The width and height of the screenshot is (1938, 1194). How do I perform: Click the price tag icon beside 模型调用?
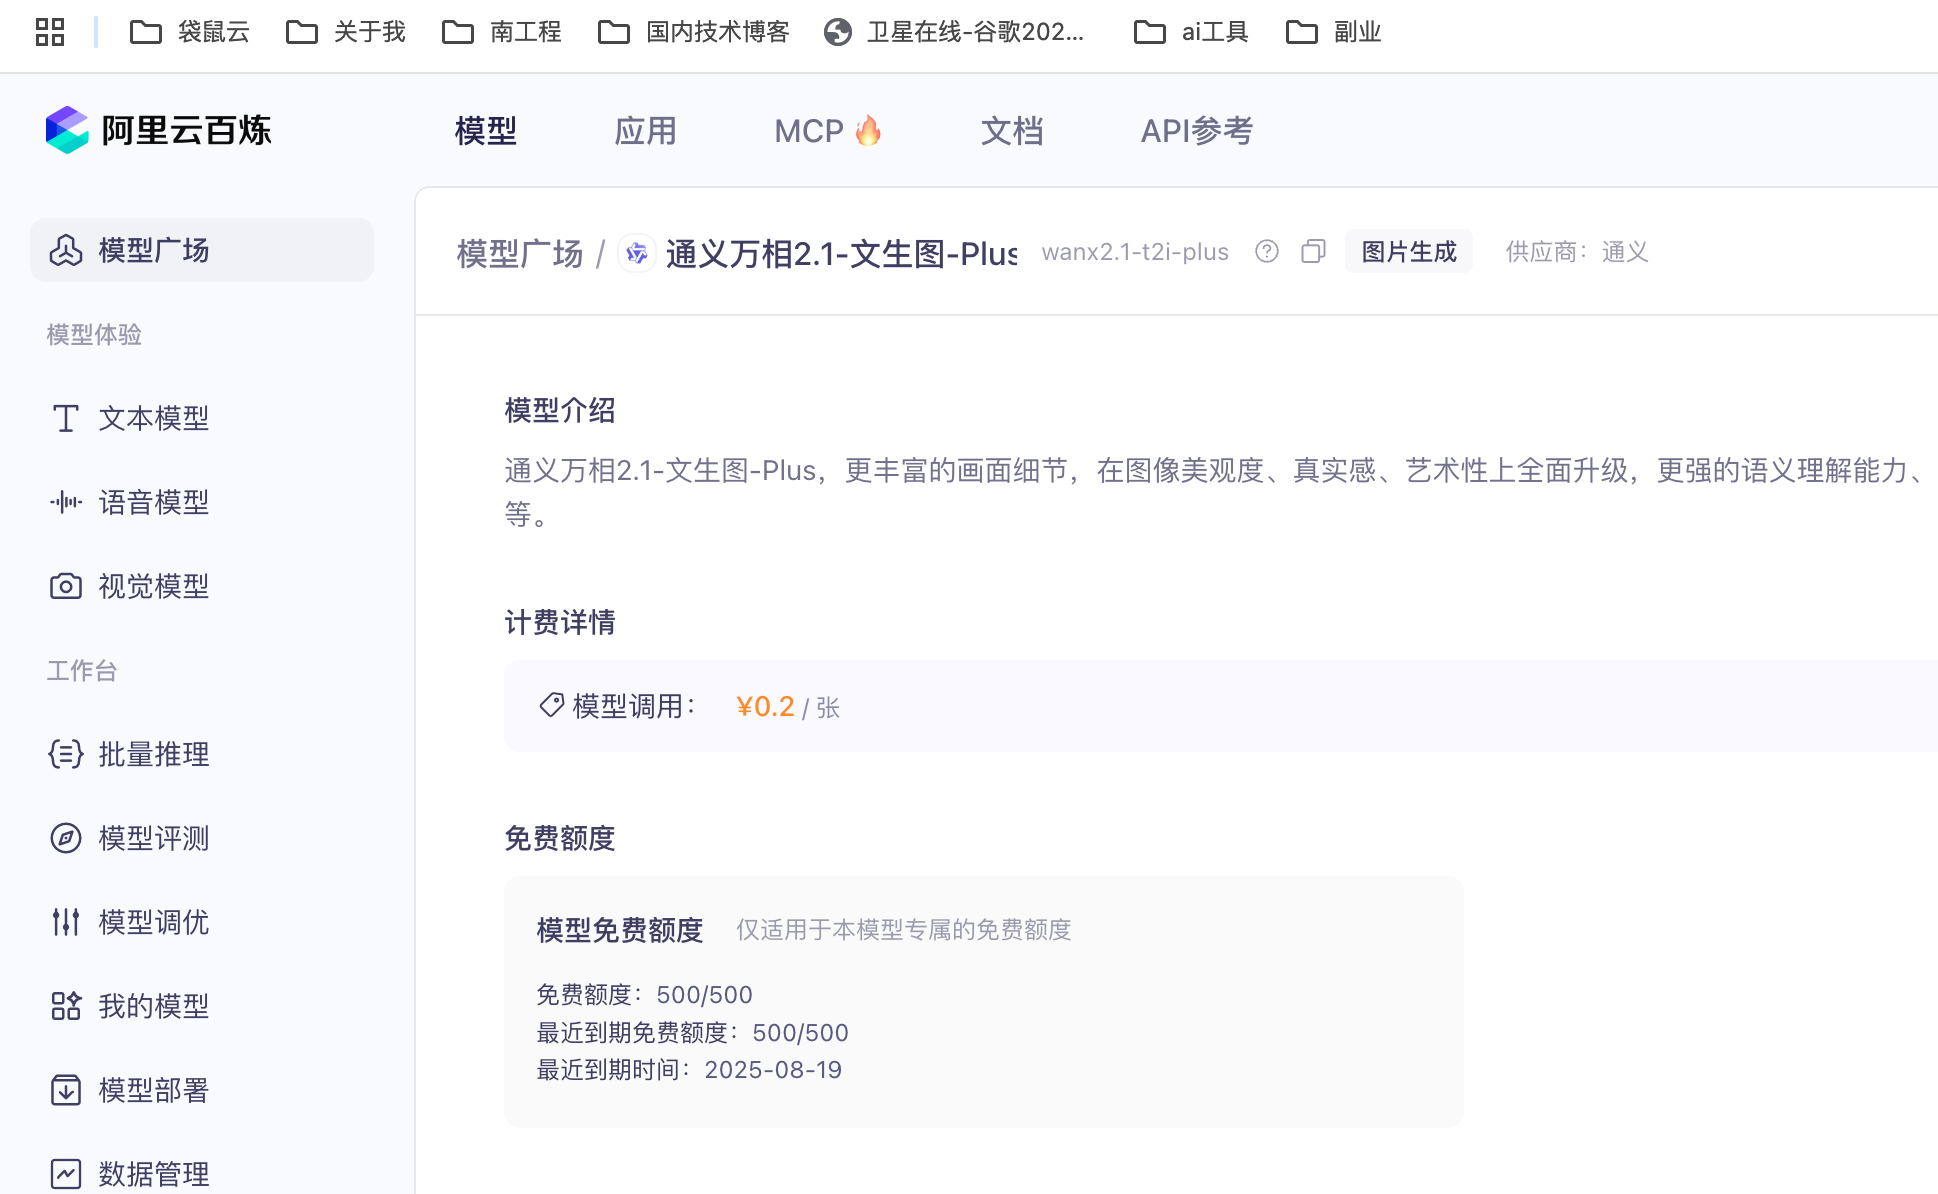(551, 706)
